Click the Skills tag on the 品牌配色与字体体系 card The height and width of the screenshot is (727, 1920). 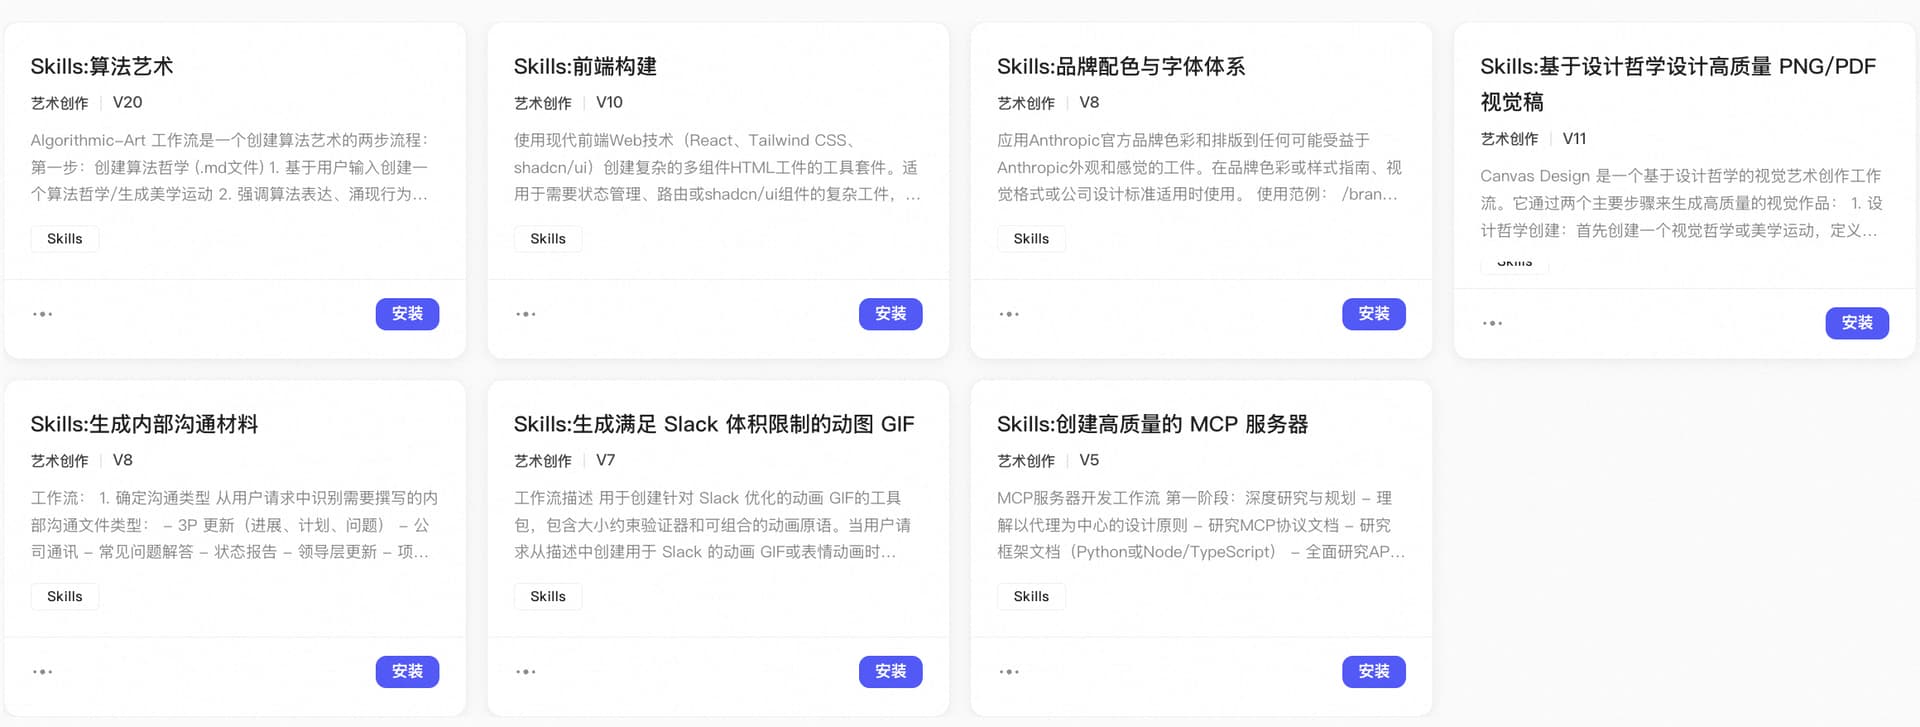point(1031,239)
